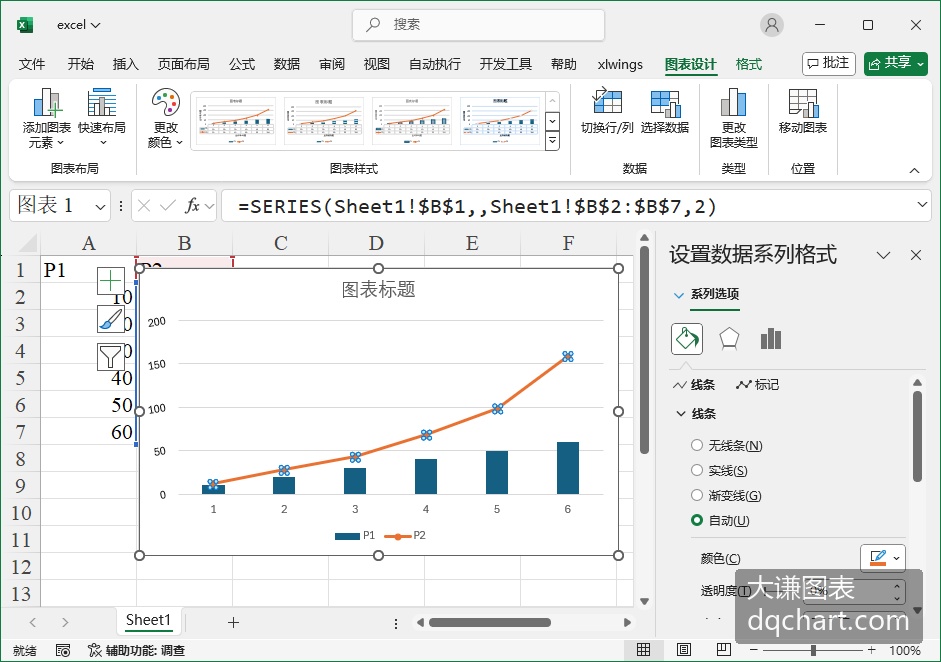The image size is (941, 662).
Task: Expand the formula bar chevron
Action: [x=922, y=205]
